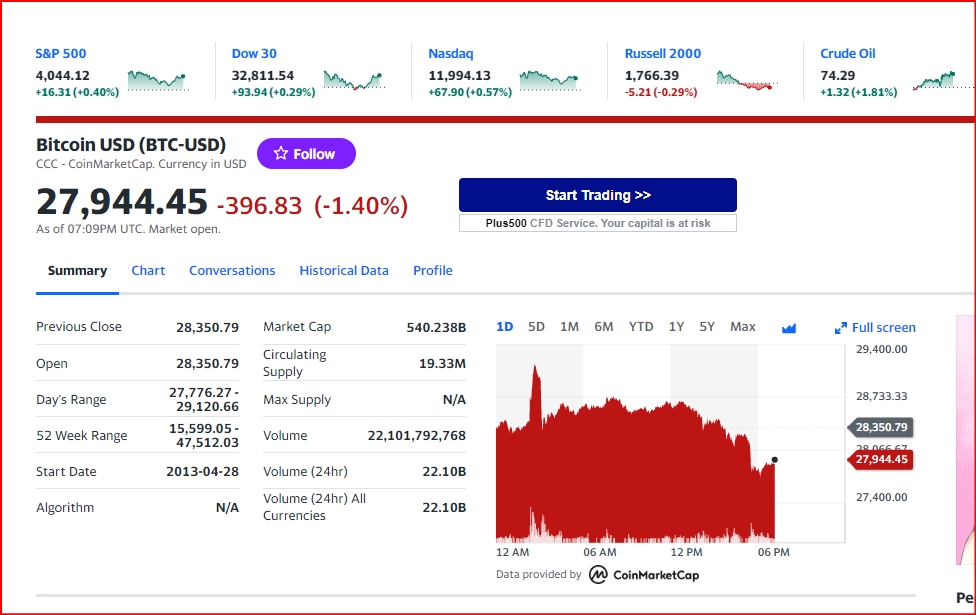Click the black current price dot on chart

tap(774, 460)
